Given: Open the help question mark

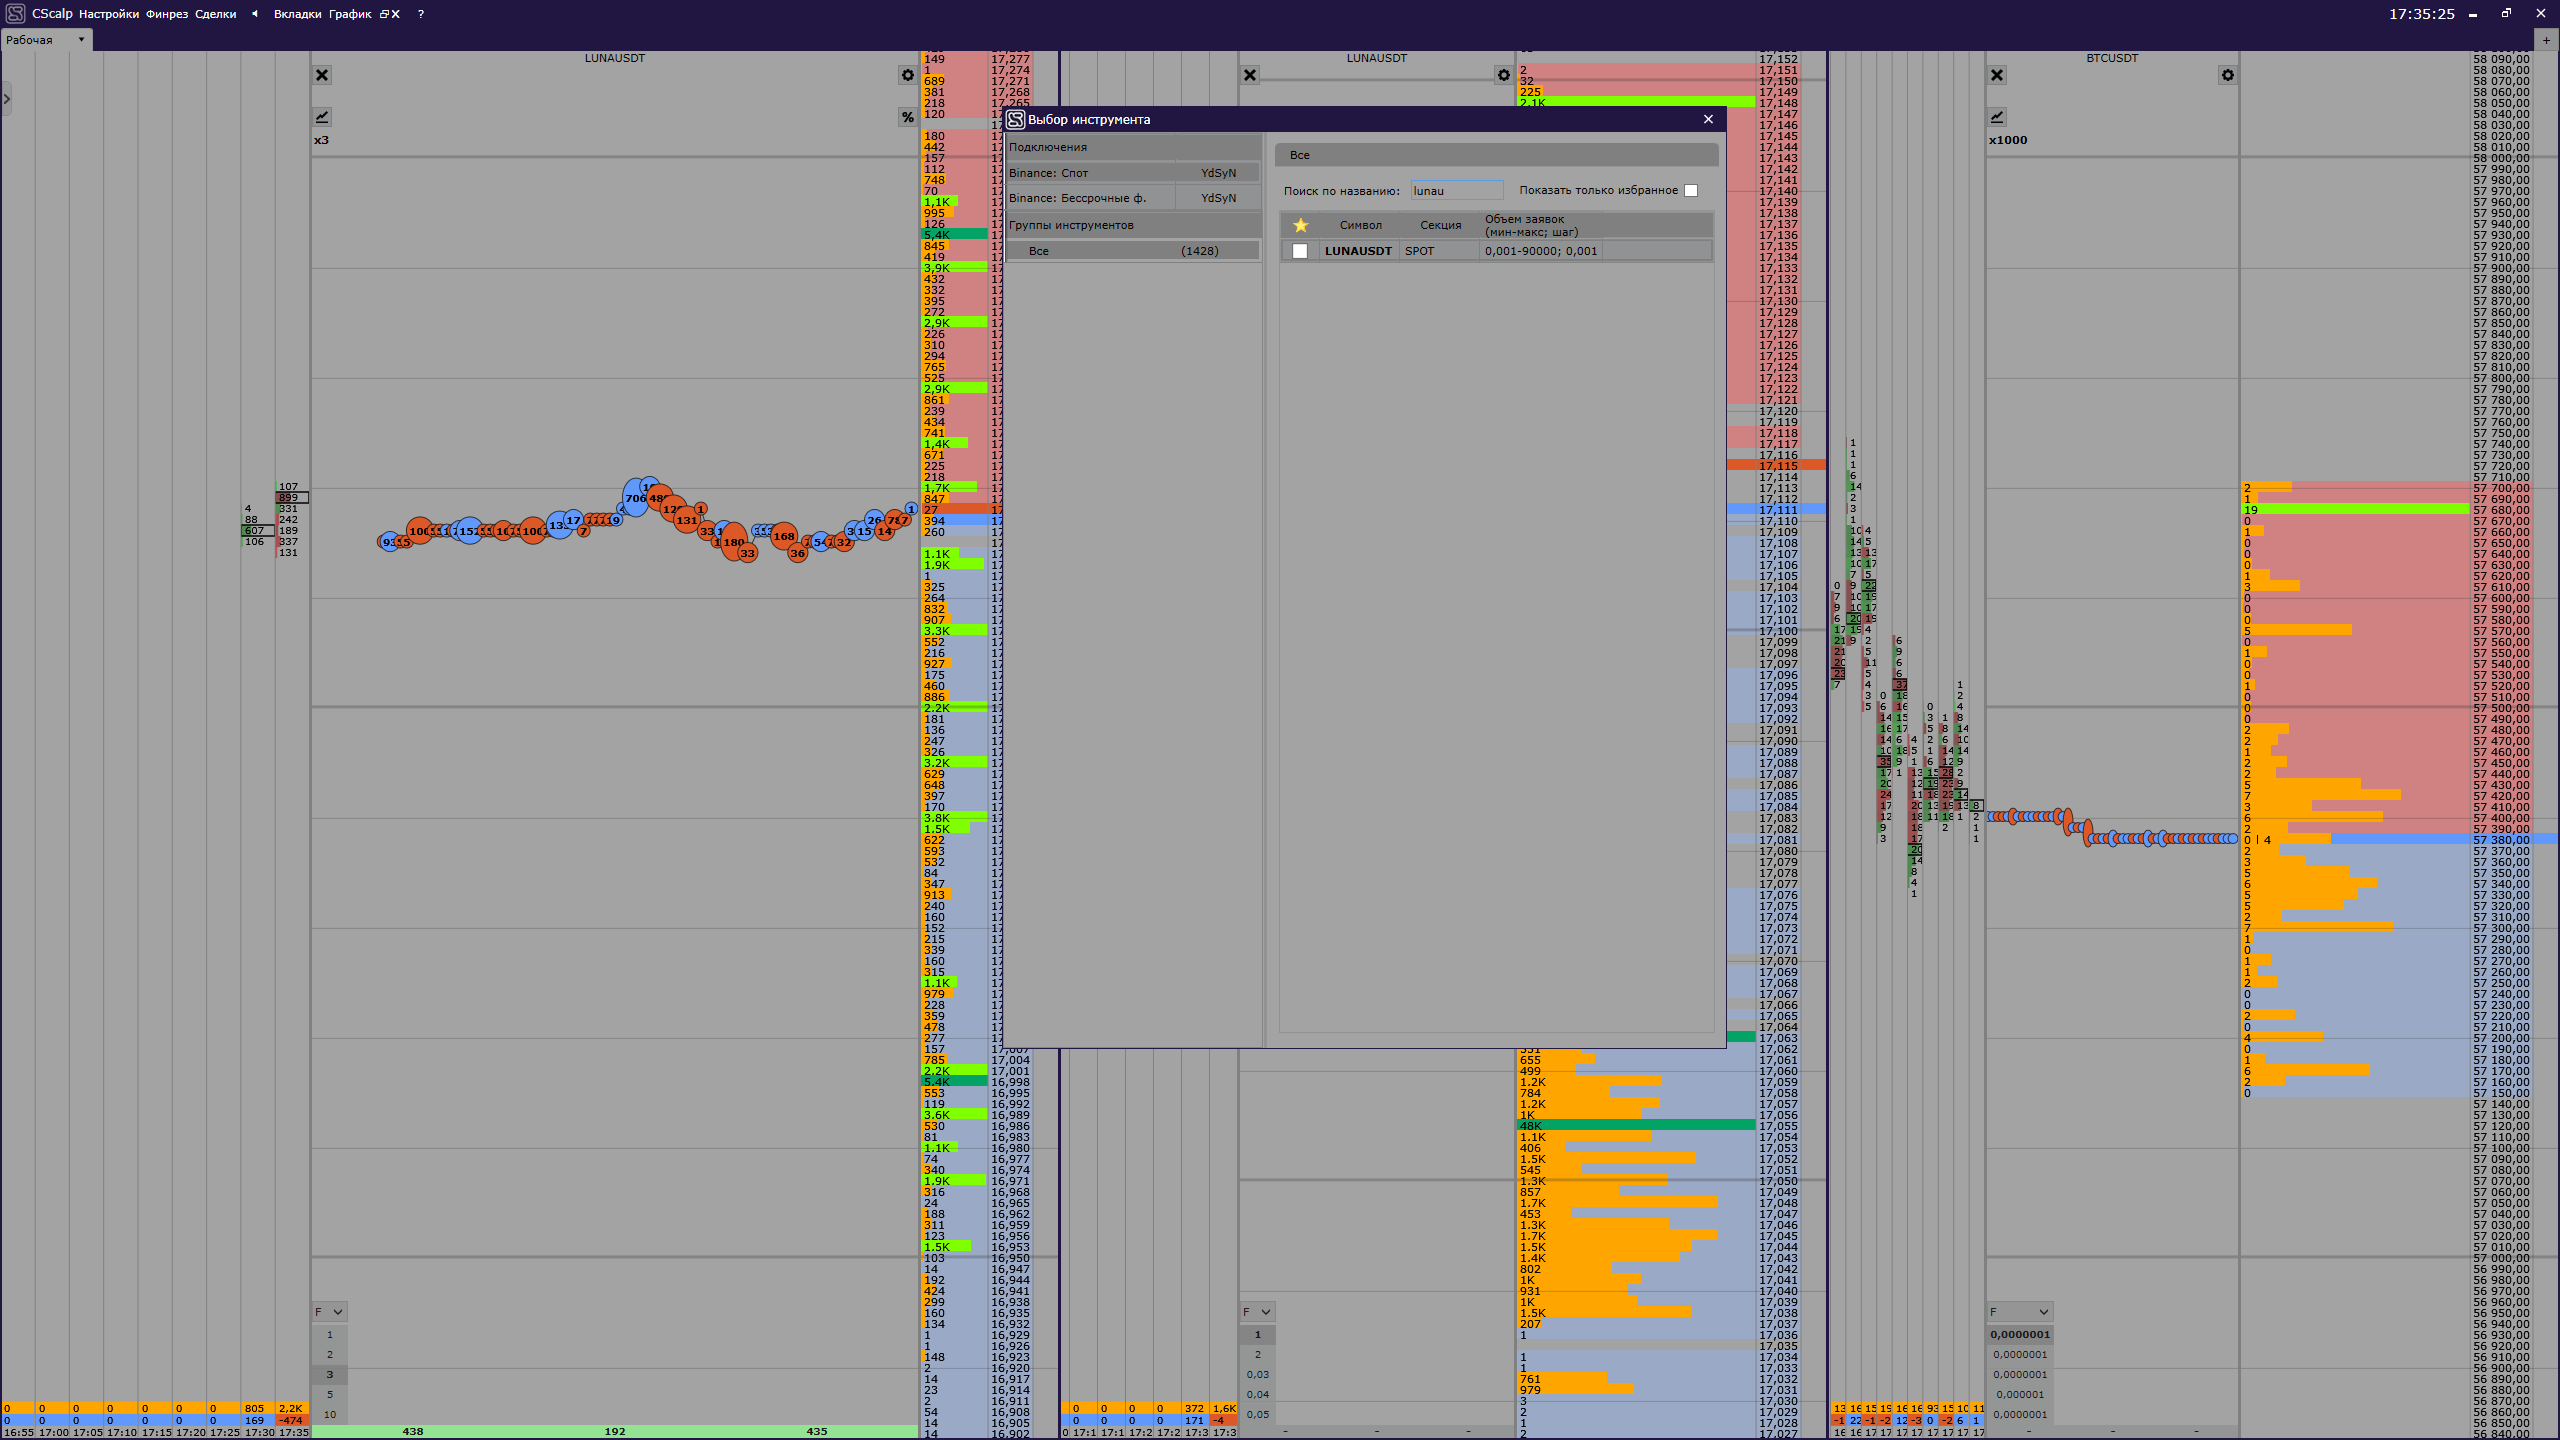Looking at the screenshot, I should 421,14.
